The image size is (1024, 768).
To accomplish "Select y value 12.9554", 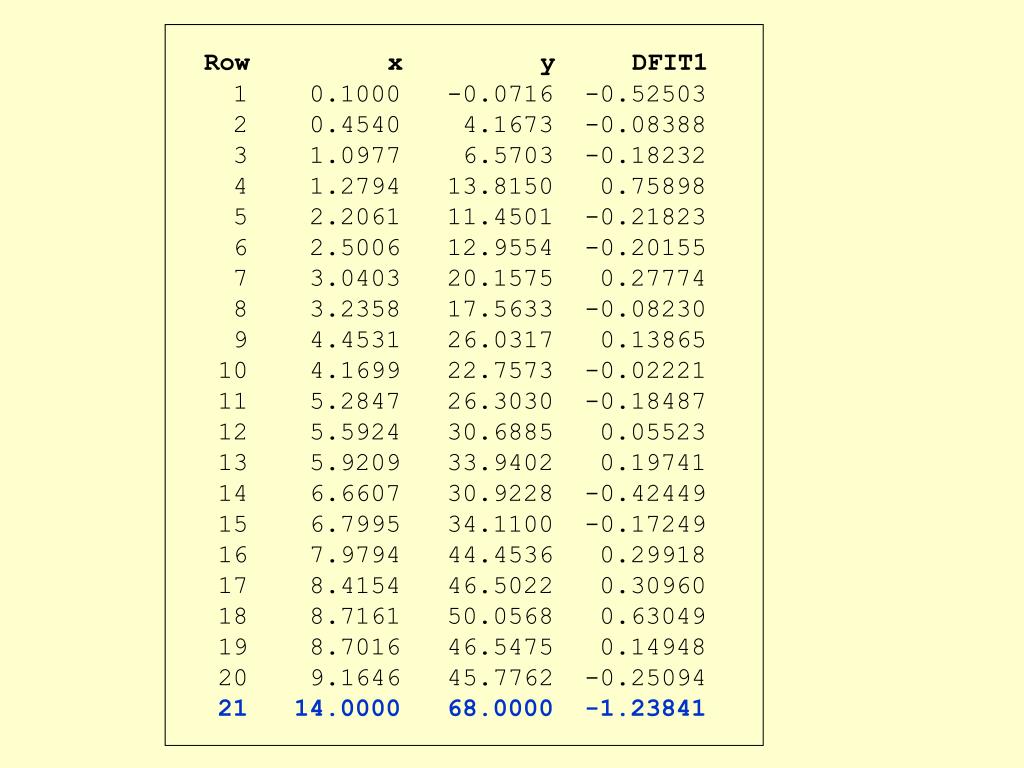I will point(500,248).
